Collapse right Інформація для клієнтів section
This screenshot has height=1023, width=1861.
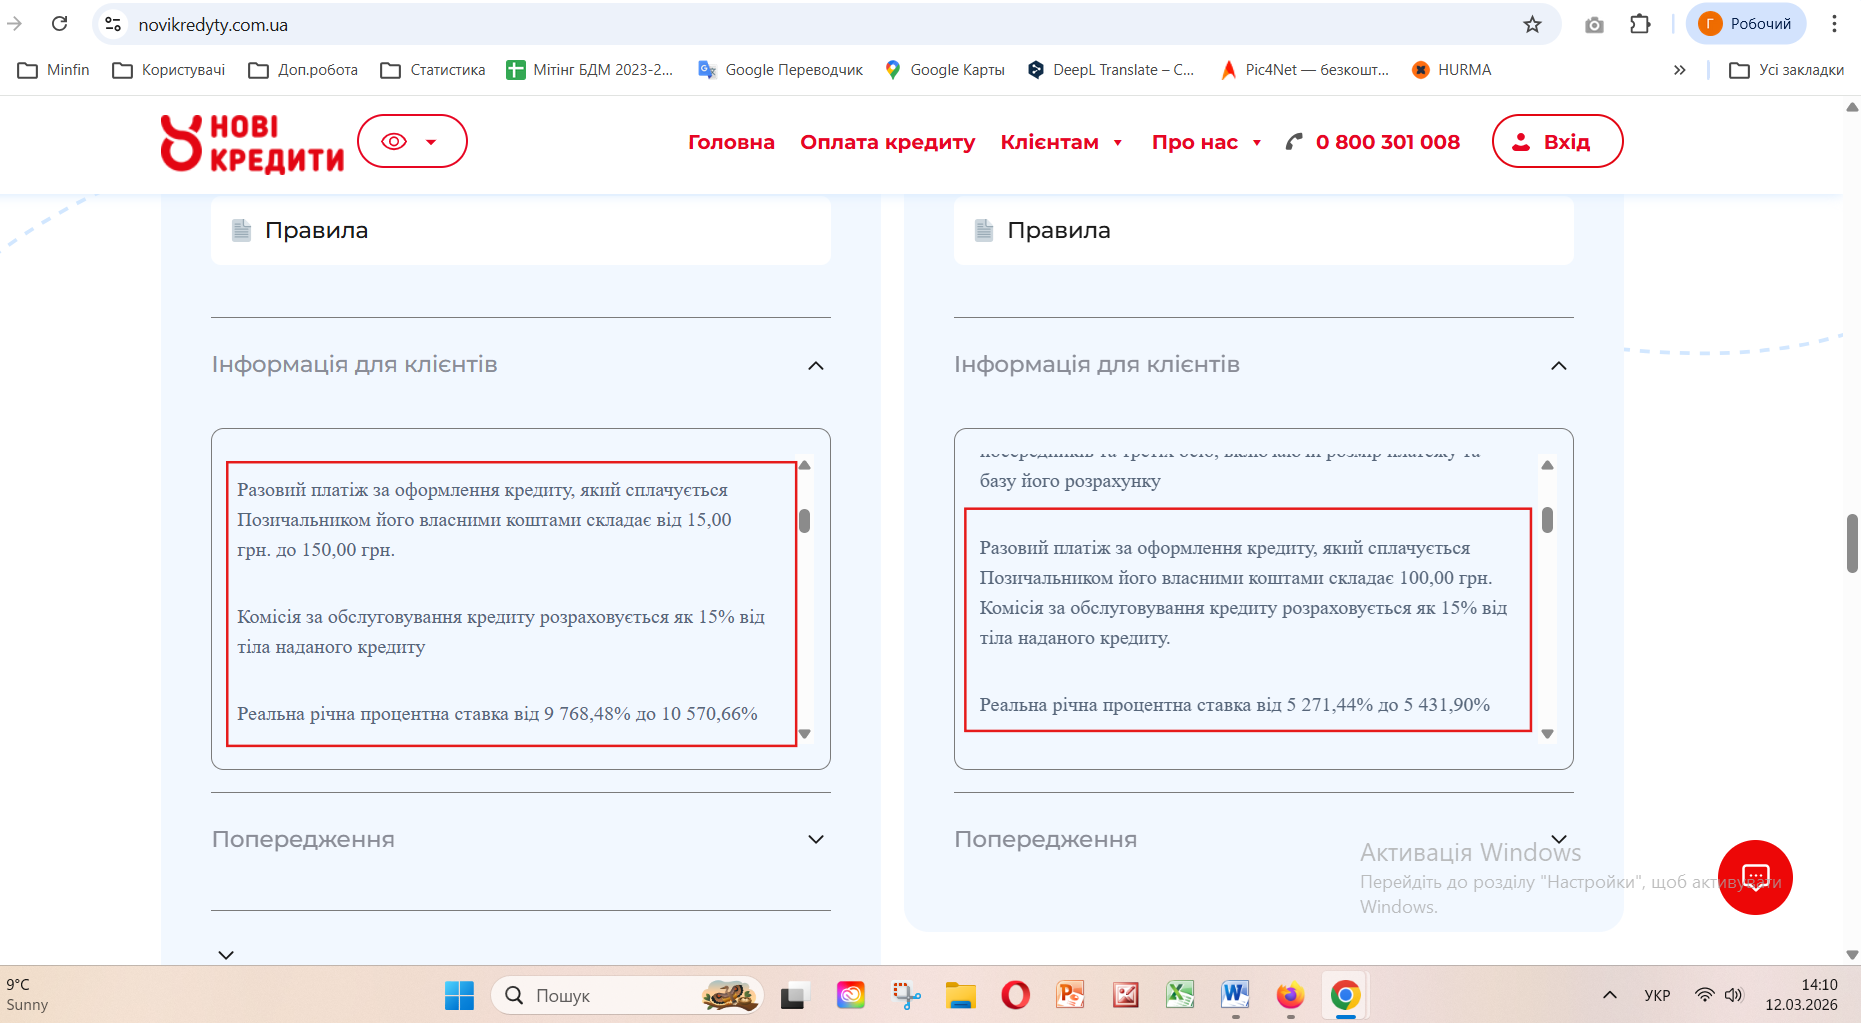[1558, 366]
